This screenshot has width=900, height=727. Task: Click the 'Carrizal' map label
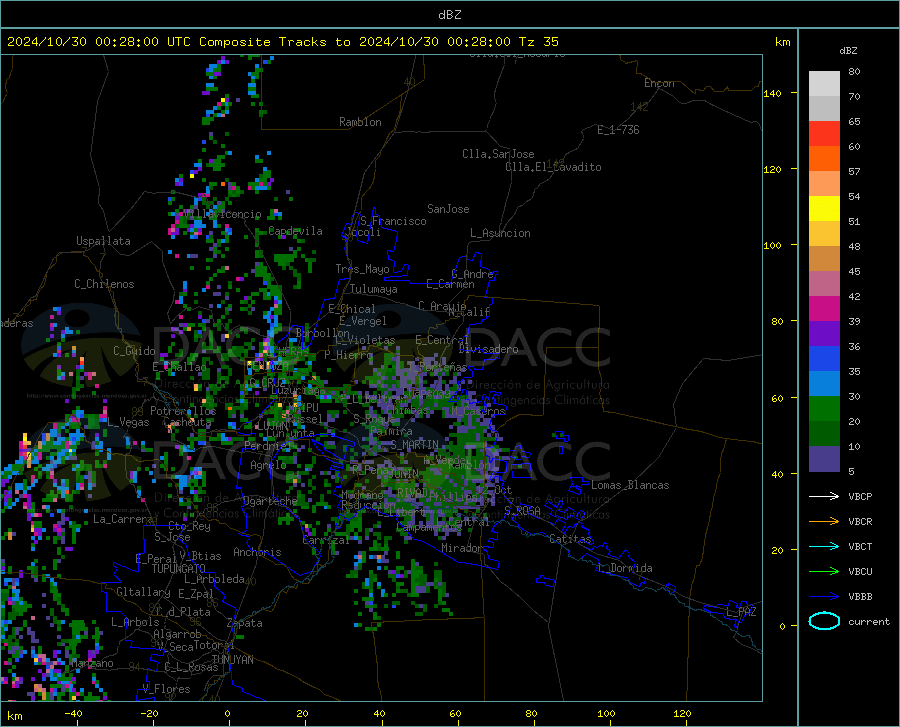(x=325, y=540)
